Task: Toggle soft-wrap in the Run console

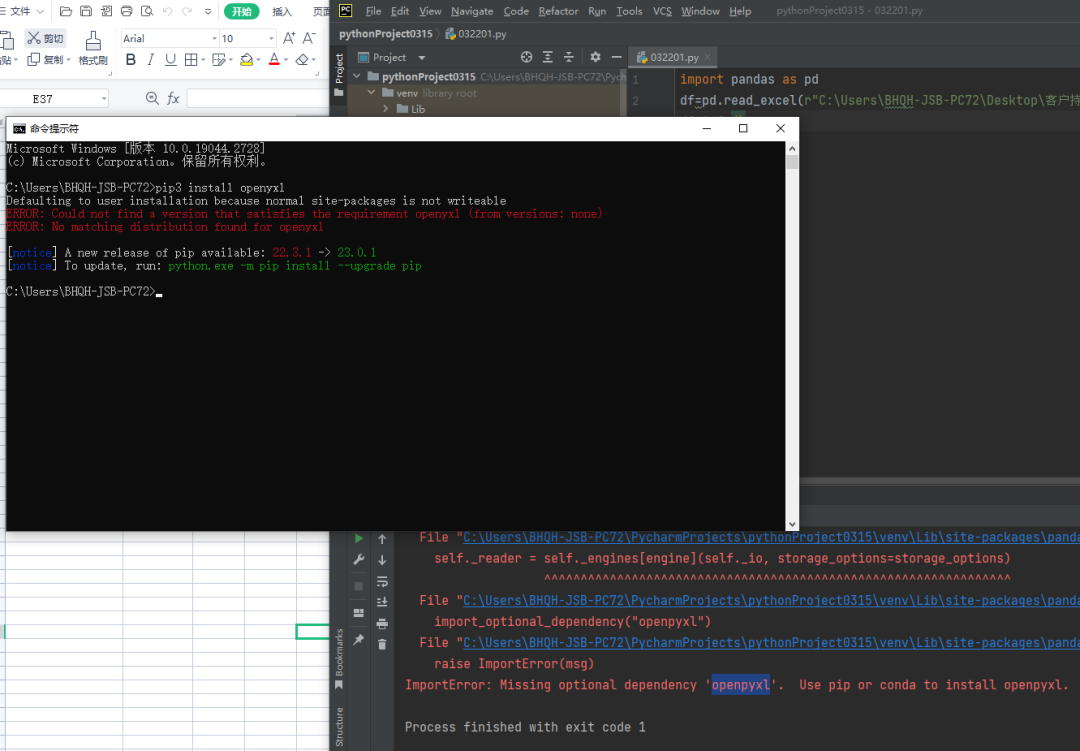Action: (x=382, y=581)
